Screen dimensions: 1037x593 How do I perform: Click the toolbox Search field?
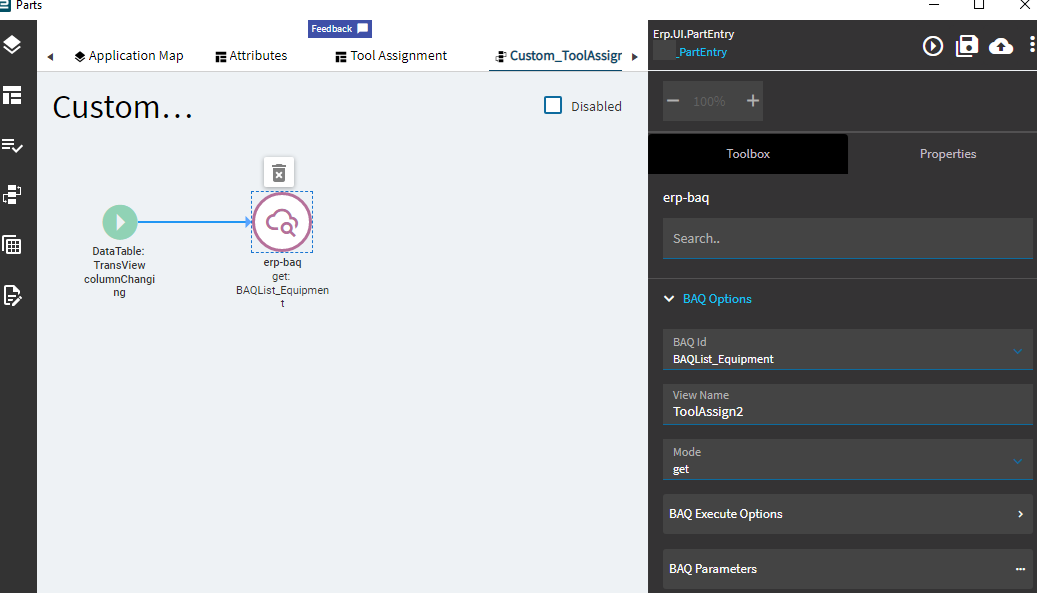tap(847, 239)
